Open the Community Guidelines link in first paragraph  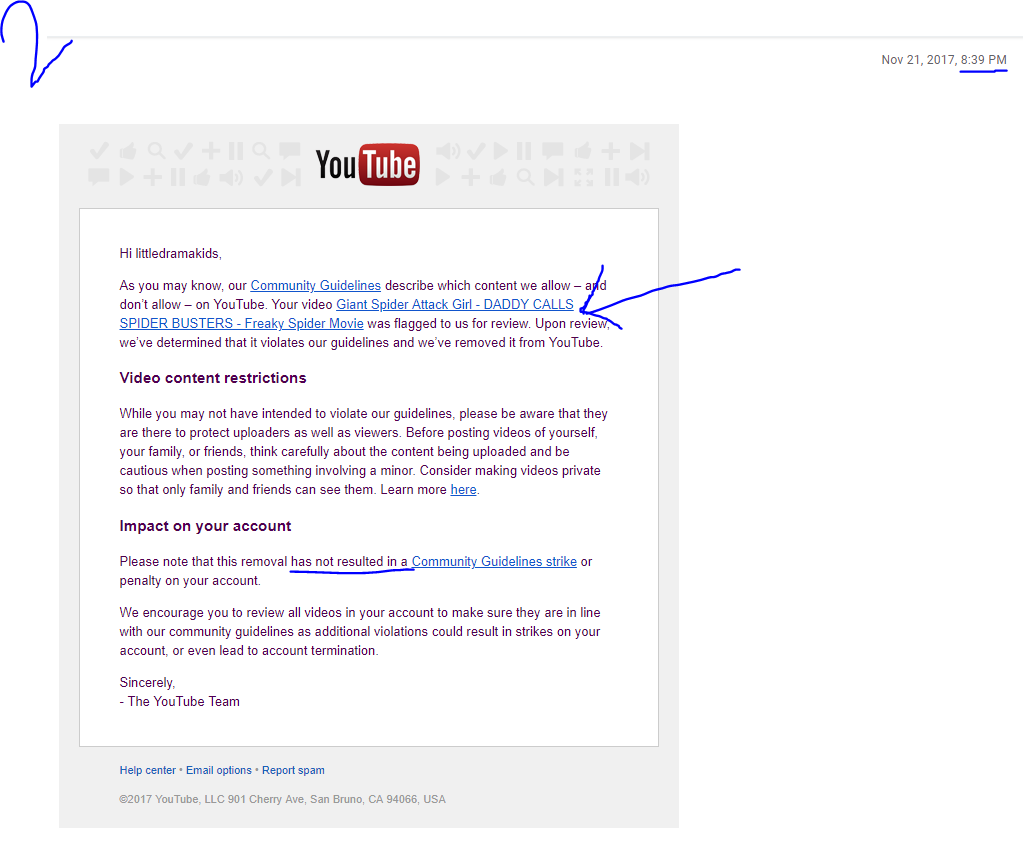[315, 286]
